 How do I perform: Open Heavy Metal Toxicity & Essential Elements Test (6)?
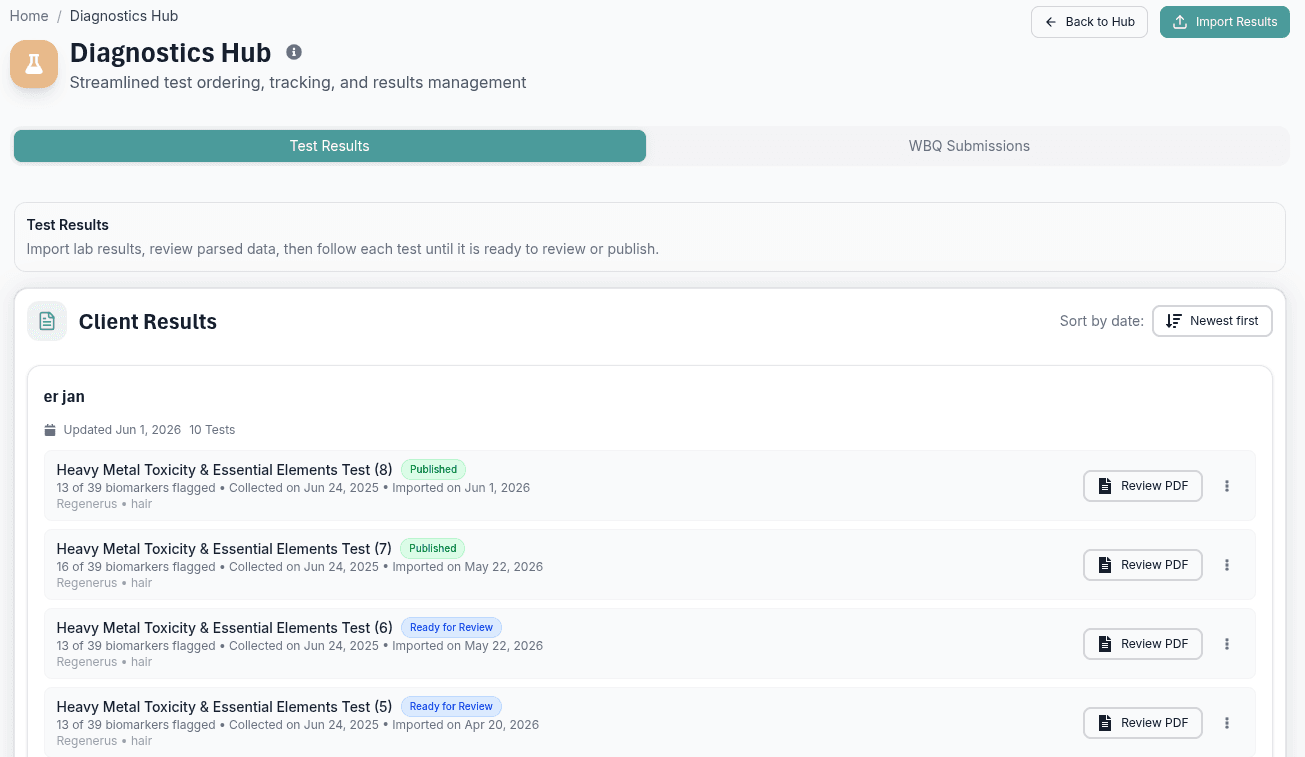pos(225,628)
